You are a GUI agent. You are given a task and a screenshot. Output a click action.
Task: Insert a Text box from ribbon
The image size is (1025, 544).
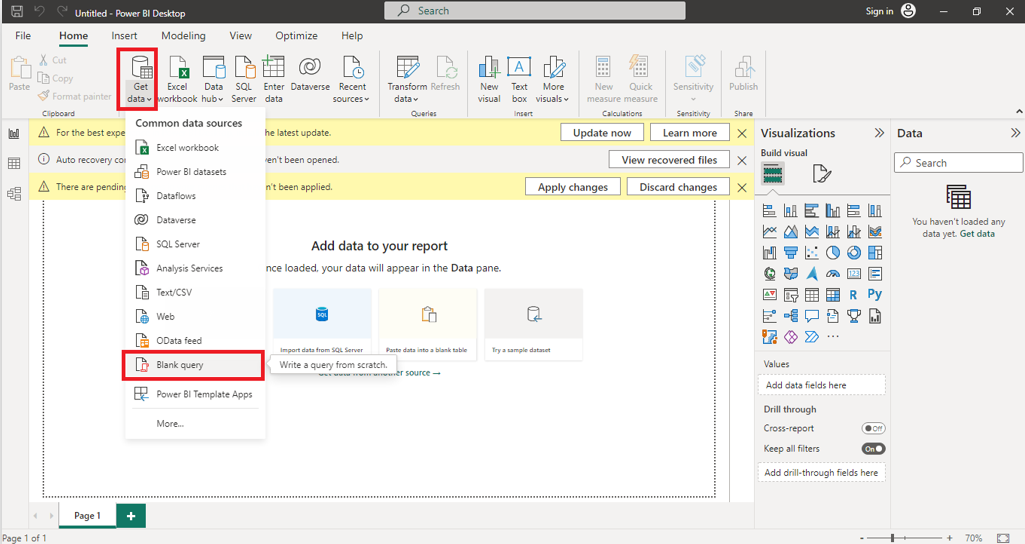click(519, 80)
